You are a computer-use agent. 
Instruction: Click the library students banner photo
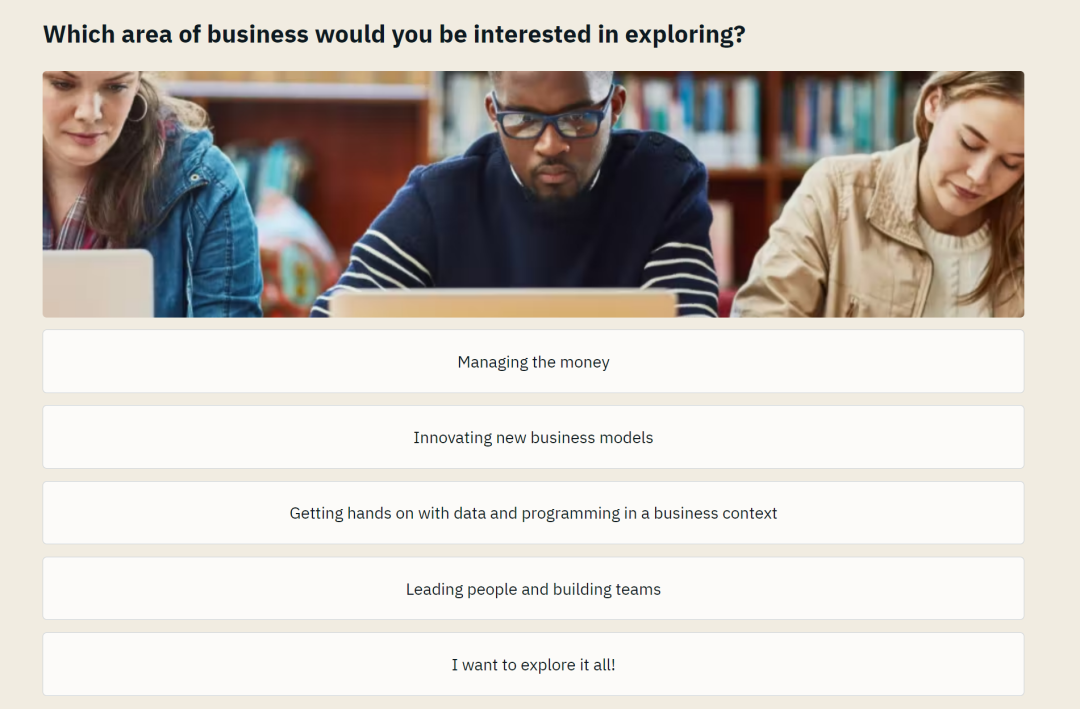point(533,194)
